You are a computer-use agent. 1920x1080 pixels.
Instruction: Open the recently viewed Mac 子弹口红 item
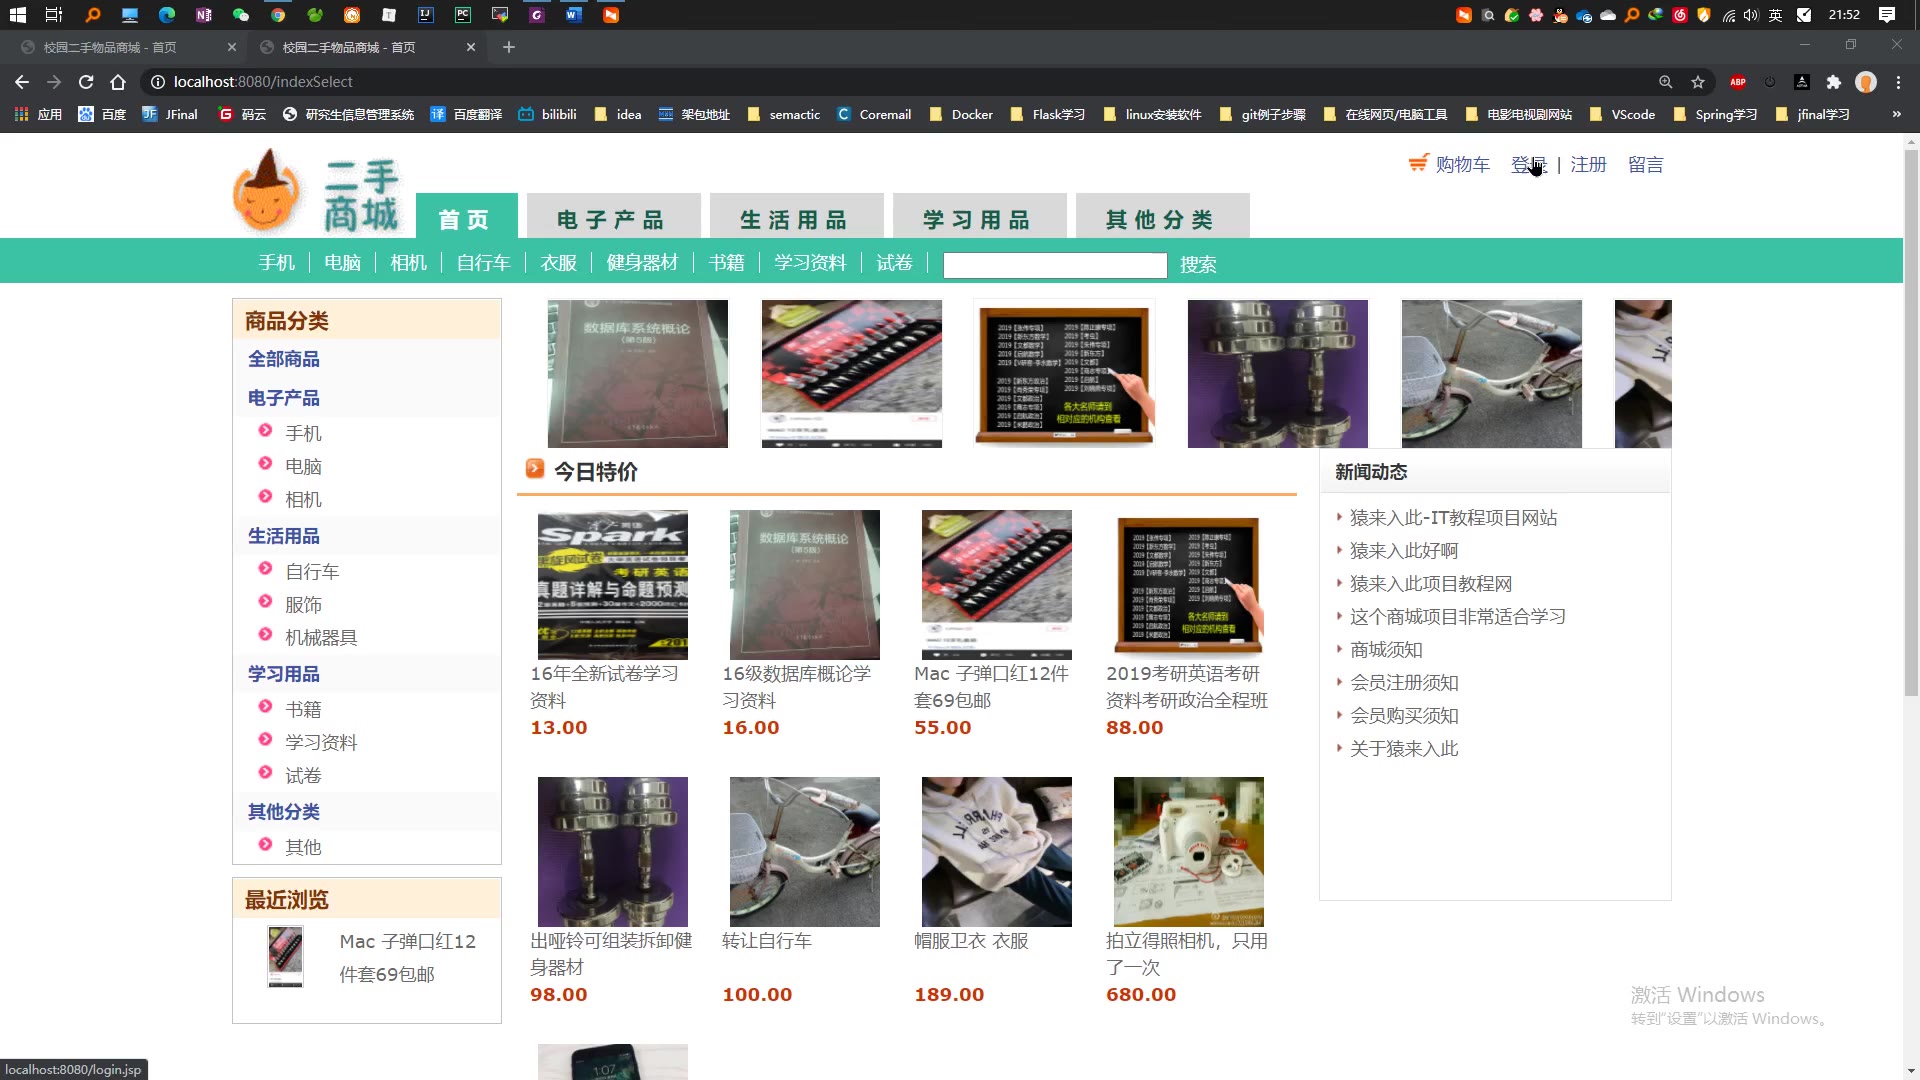coord(407,957)
